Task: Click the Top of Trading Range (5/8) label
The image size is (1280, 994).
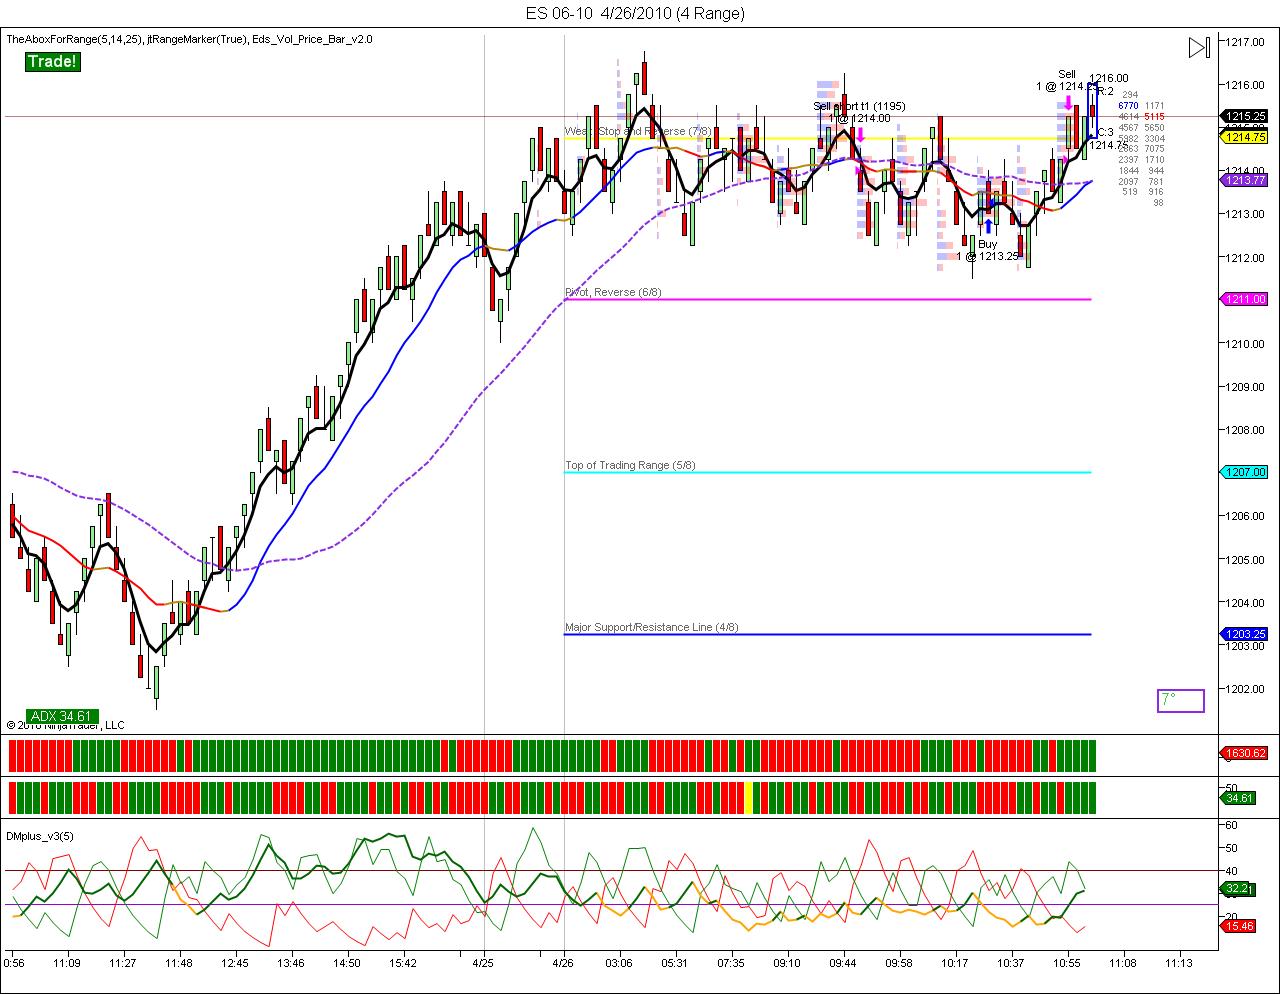Action: click(x=630, y=465)
